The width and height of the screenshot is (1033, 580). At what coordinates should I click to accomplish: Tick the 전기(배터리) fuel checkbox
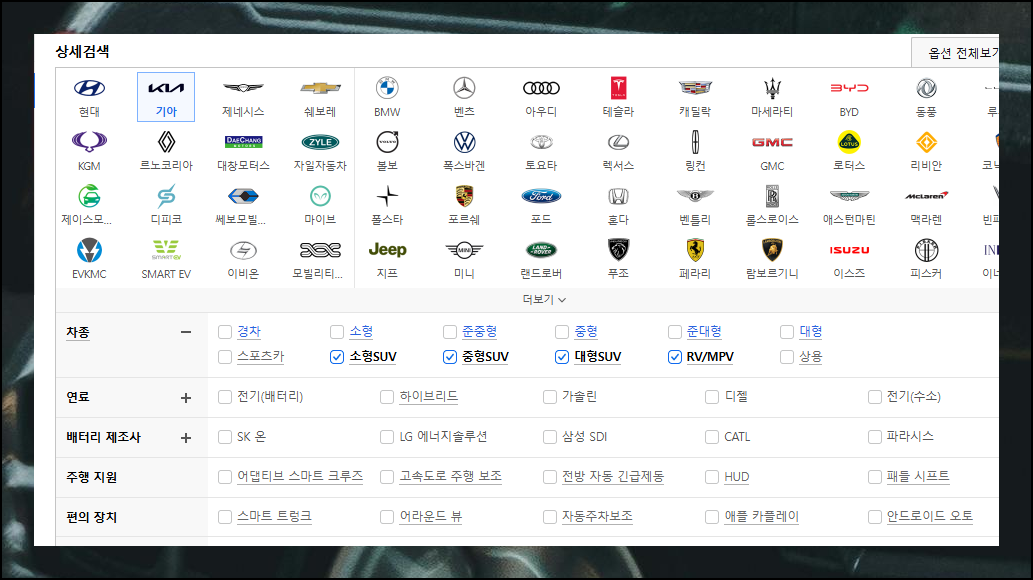[225, 397]
